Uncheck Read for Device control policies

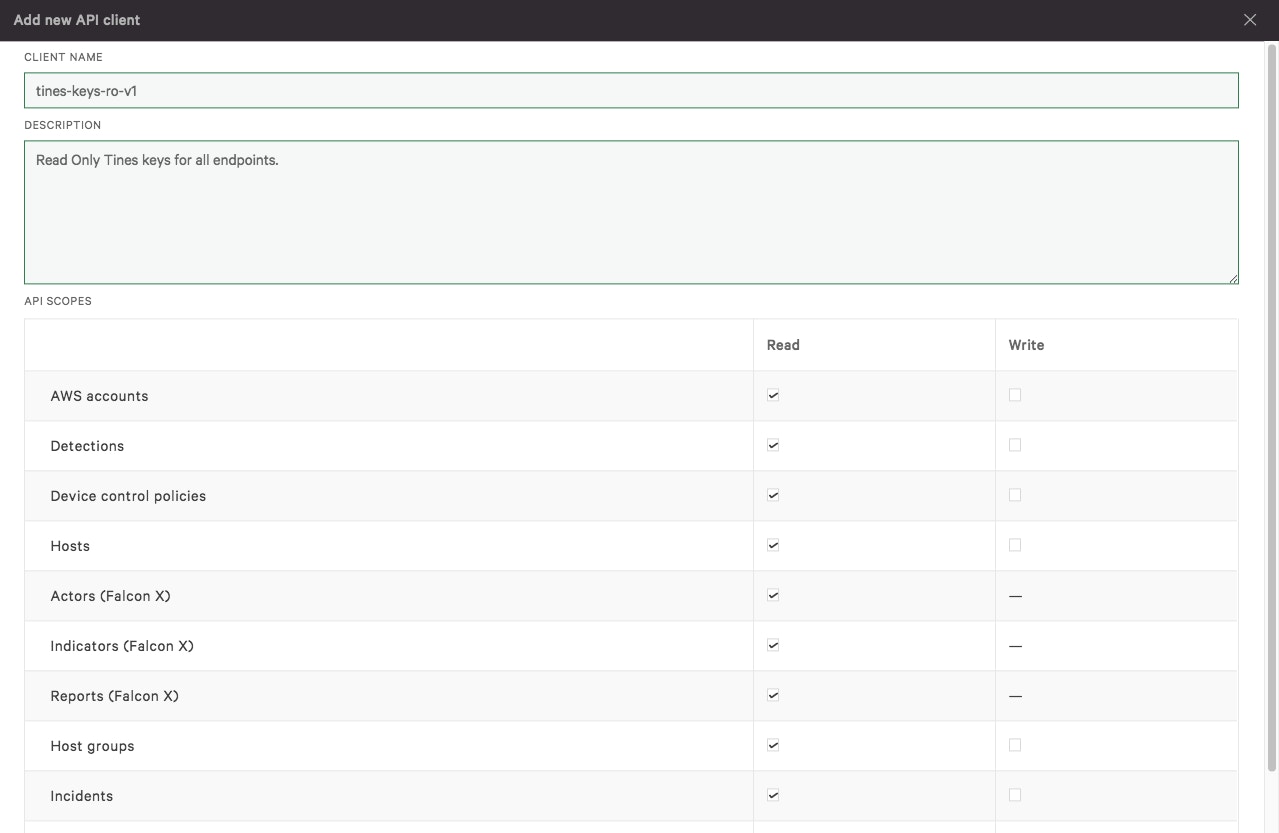pyautogui.click(x=773, y=495)
